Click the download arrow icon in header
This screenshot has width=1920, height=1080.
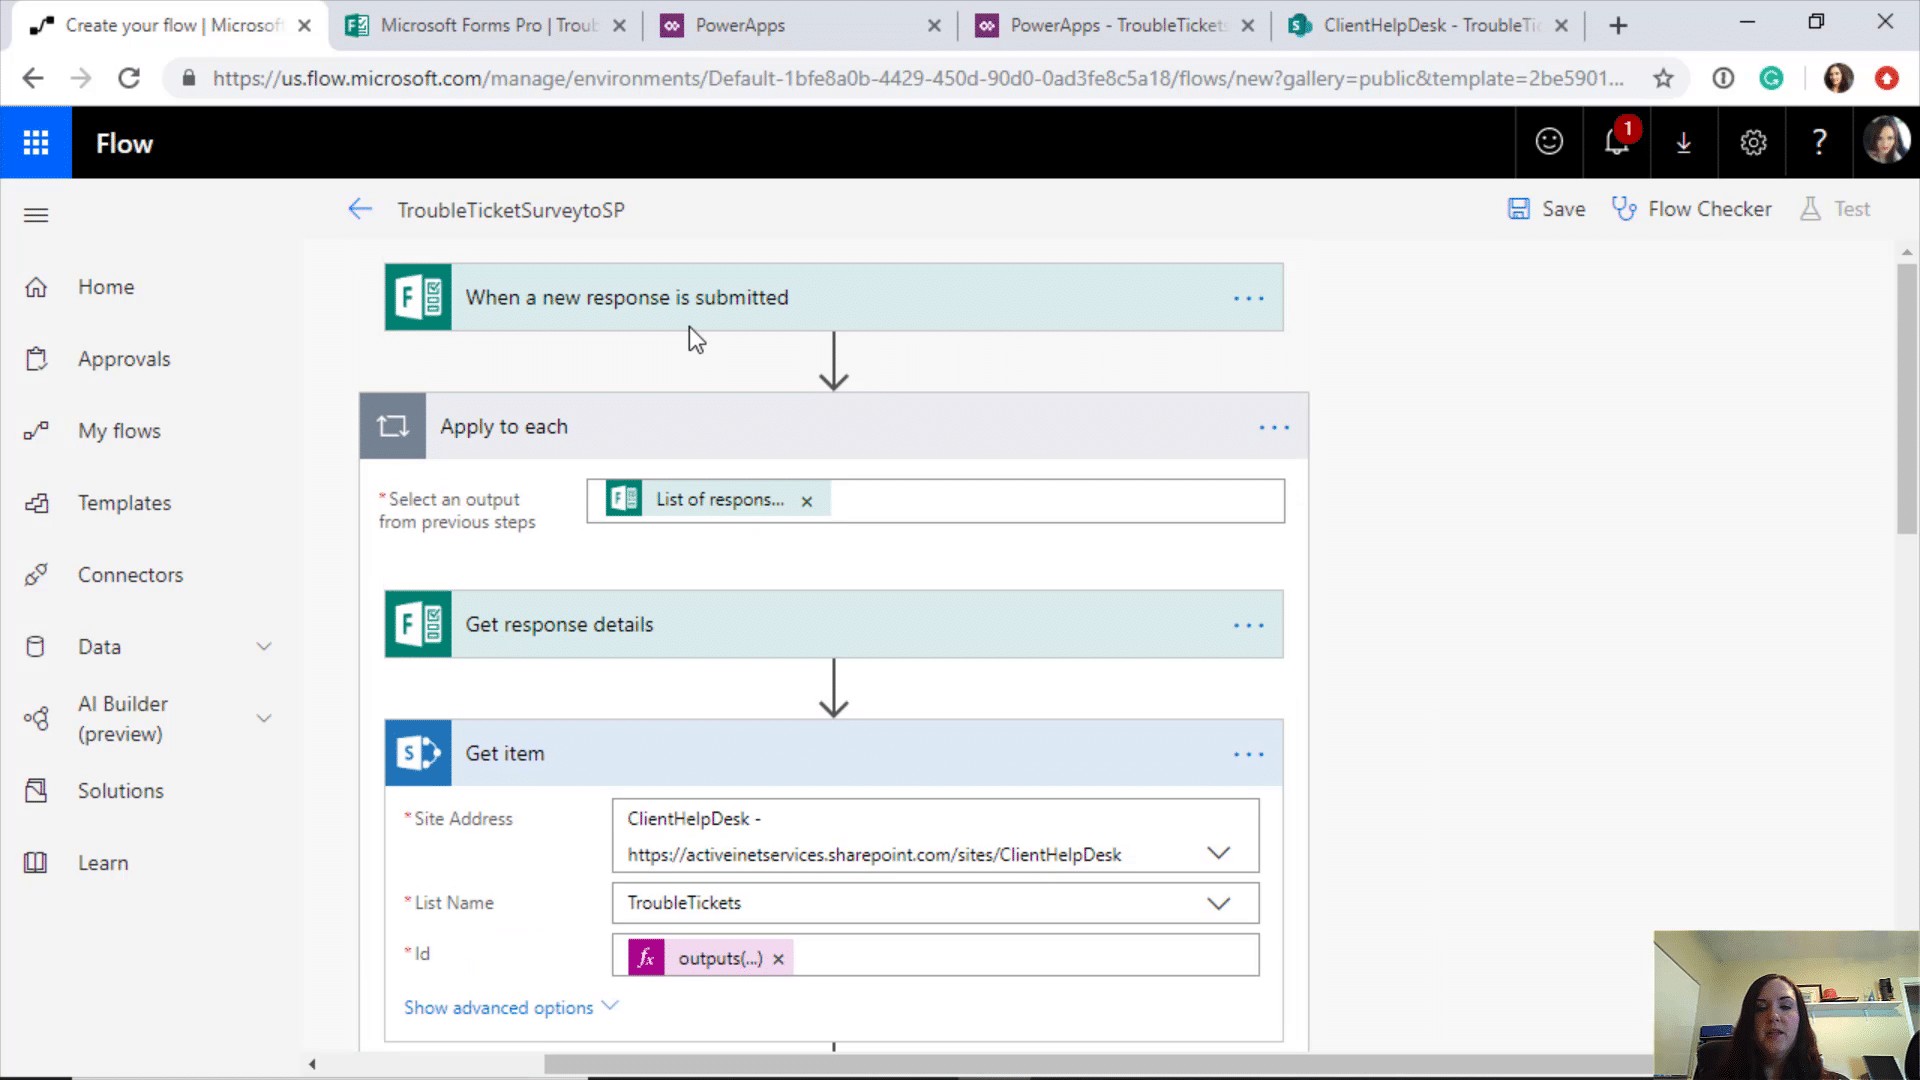point(1684,143)
